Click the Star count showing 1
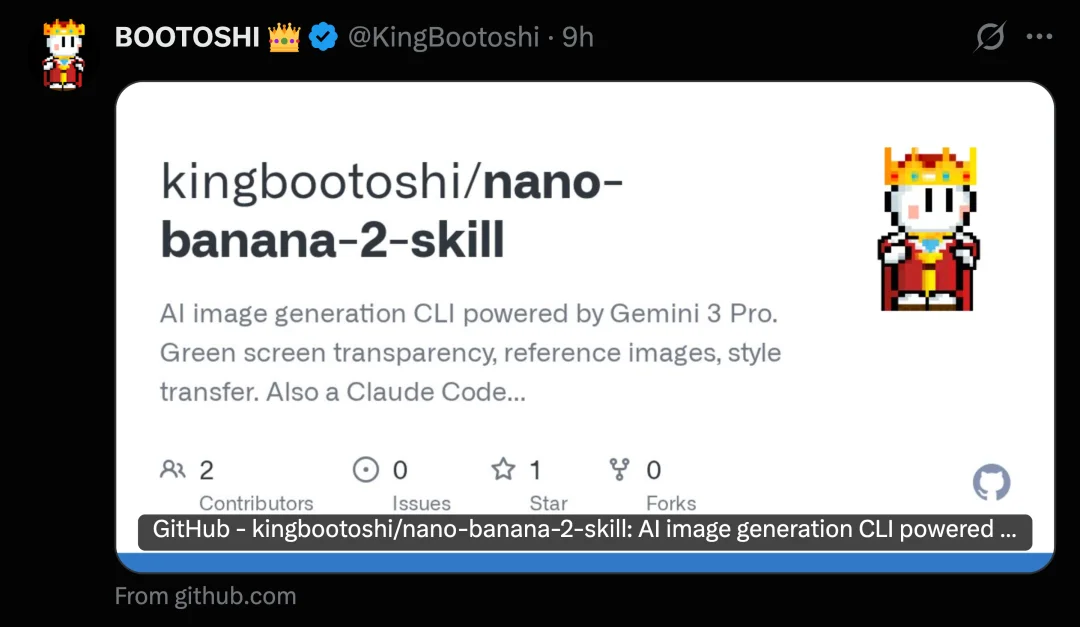This screenshot has width=1080, height=627. click(534, 469)
